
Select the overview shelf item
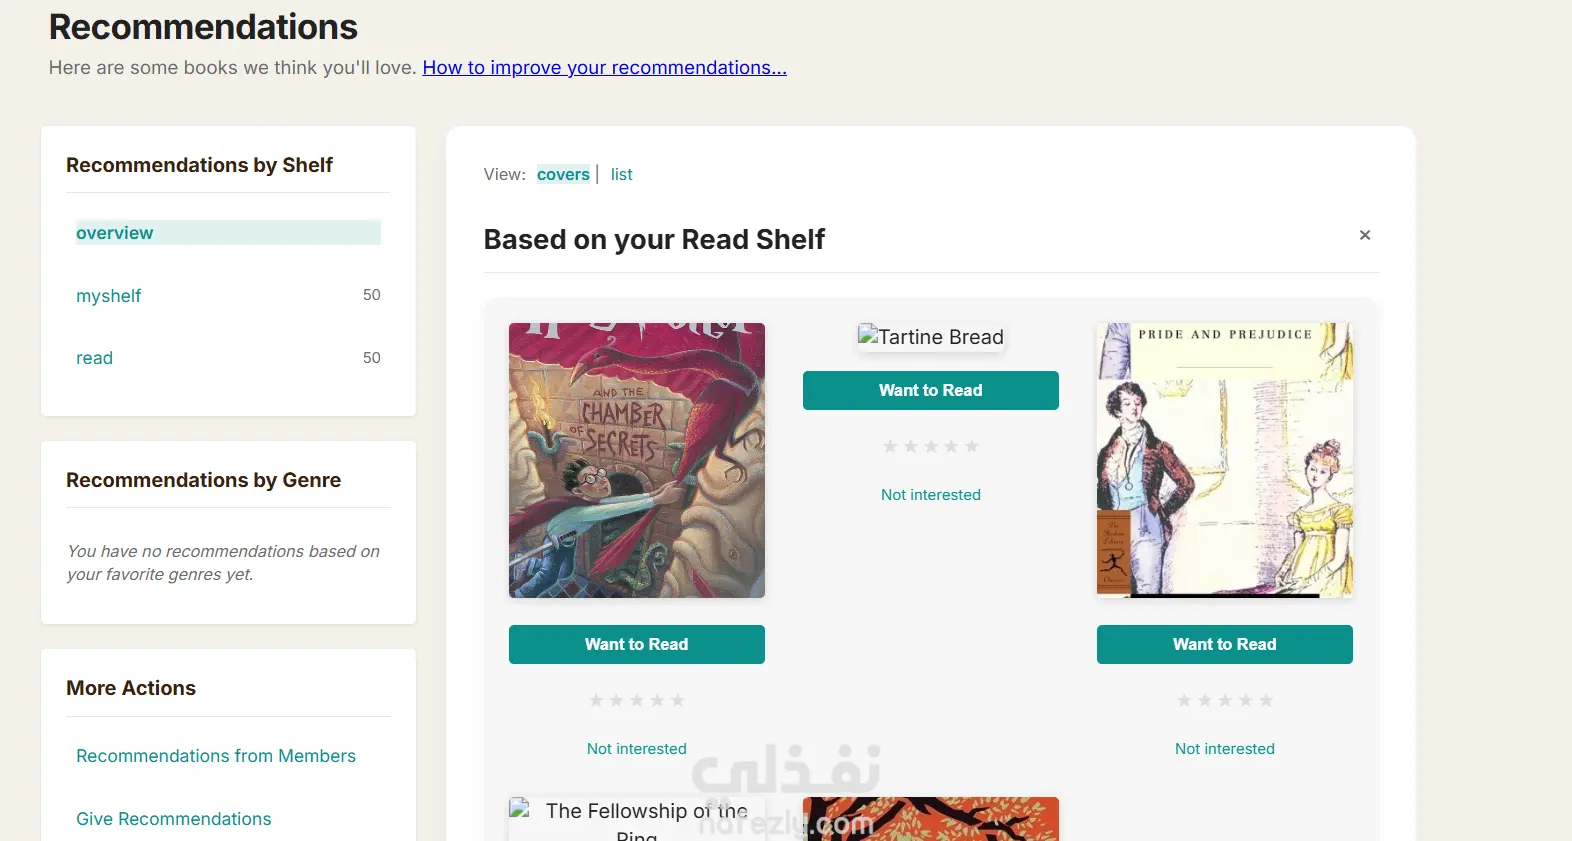[115, 233]
